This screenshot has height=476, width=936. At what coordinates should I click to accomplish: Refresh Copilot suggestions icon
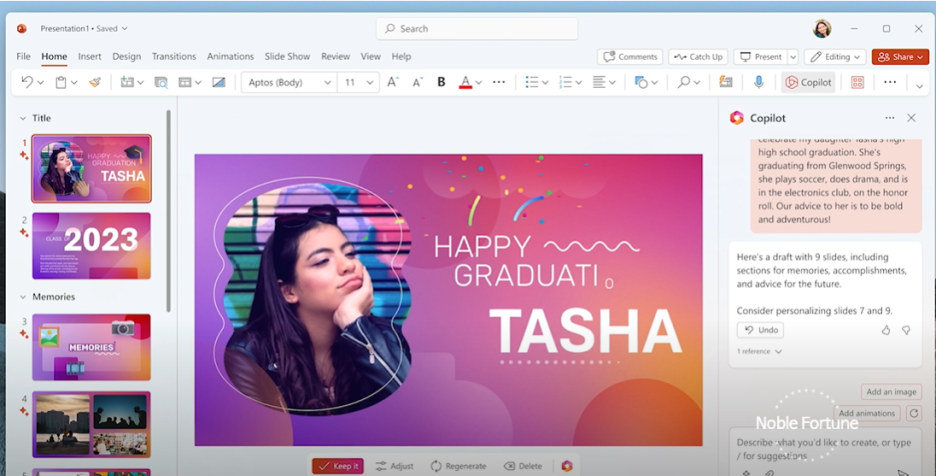pos(914,413)
